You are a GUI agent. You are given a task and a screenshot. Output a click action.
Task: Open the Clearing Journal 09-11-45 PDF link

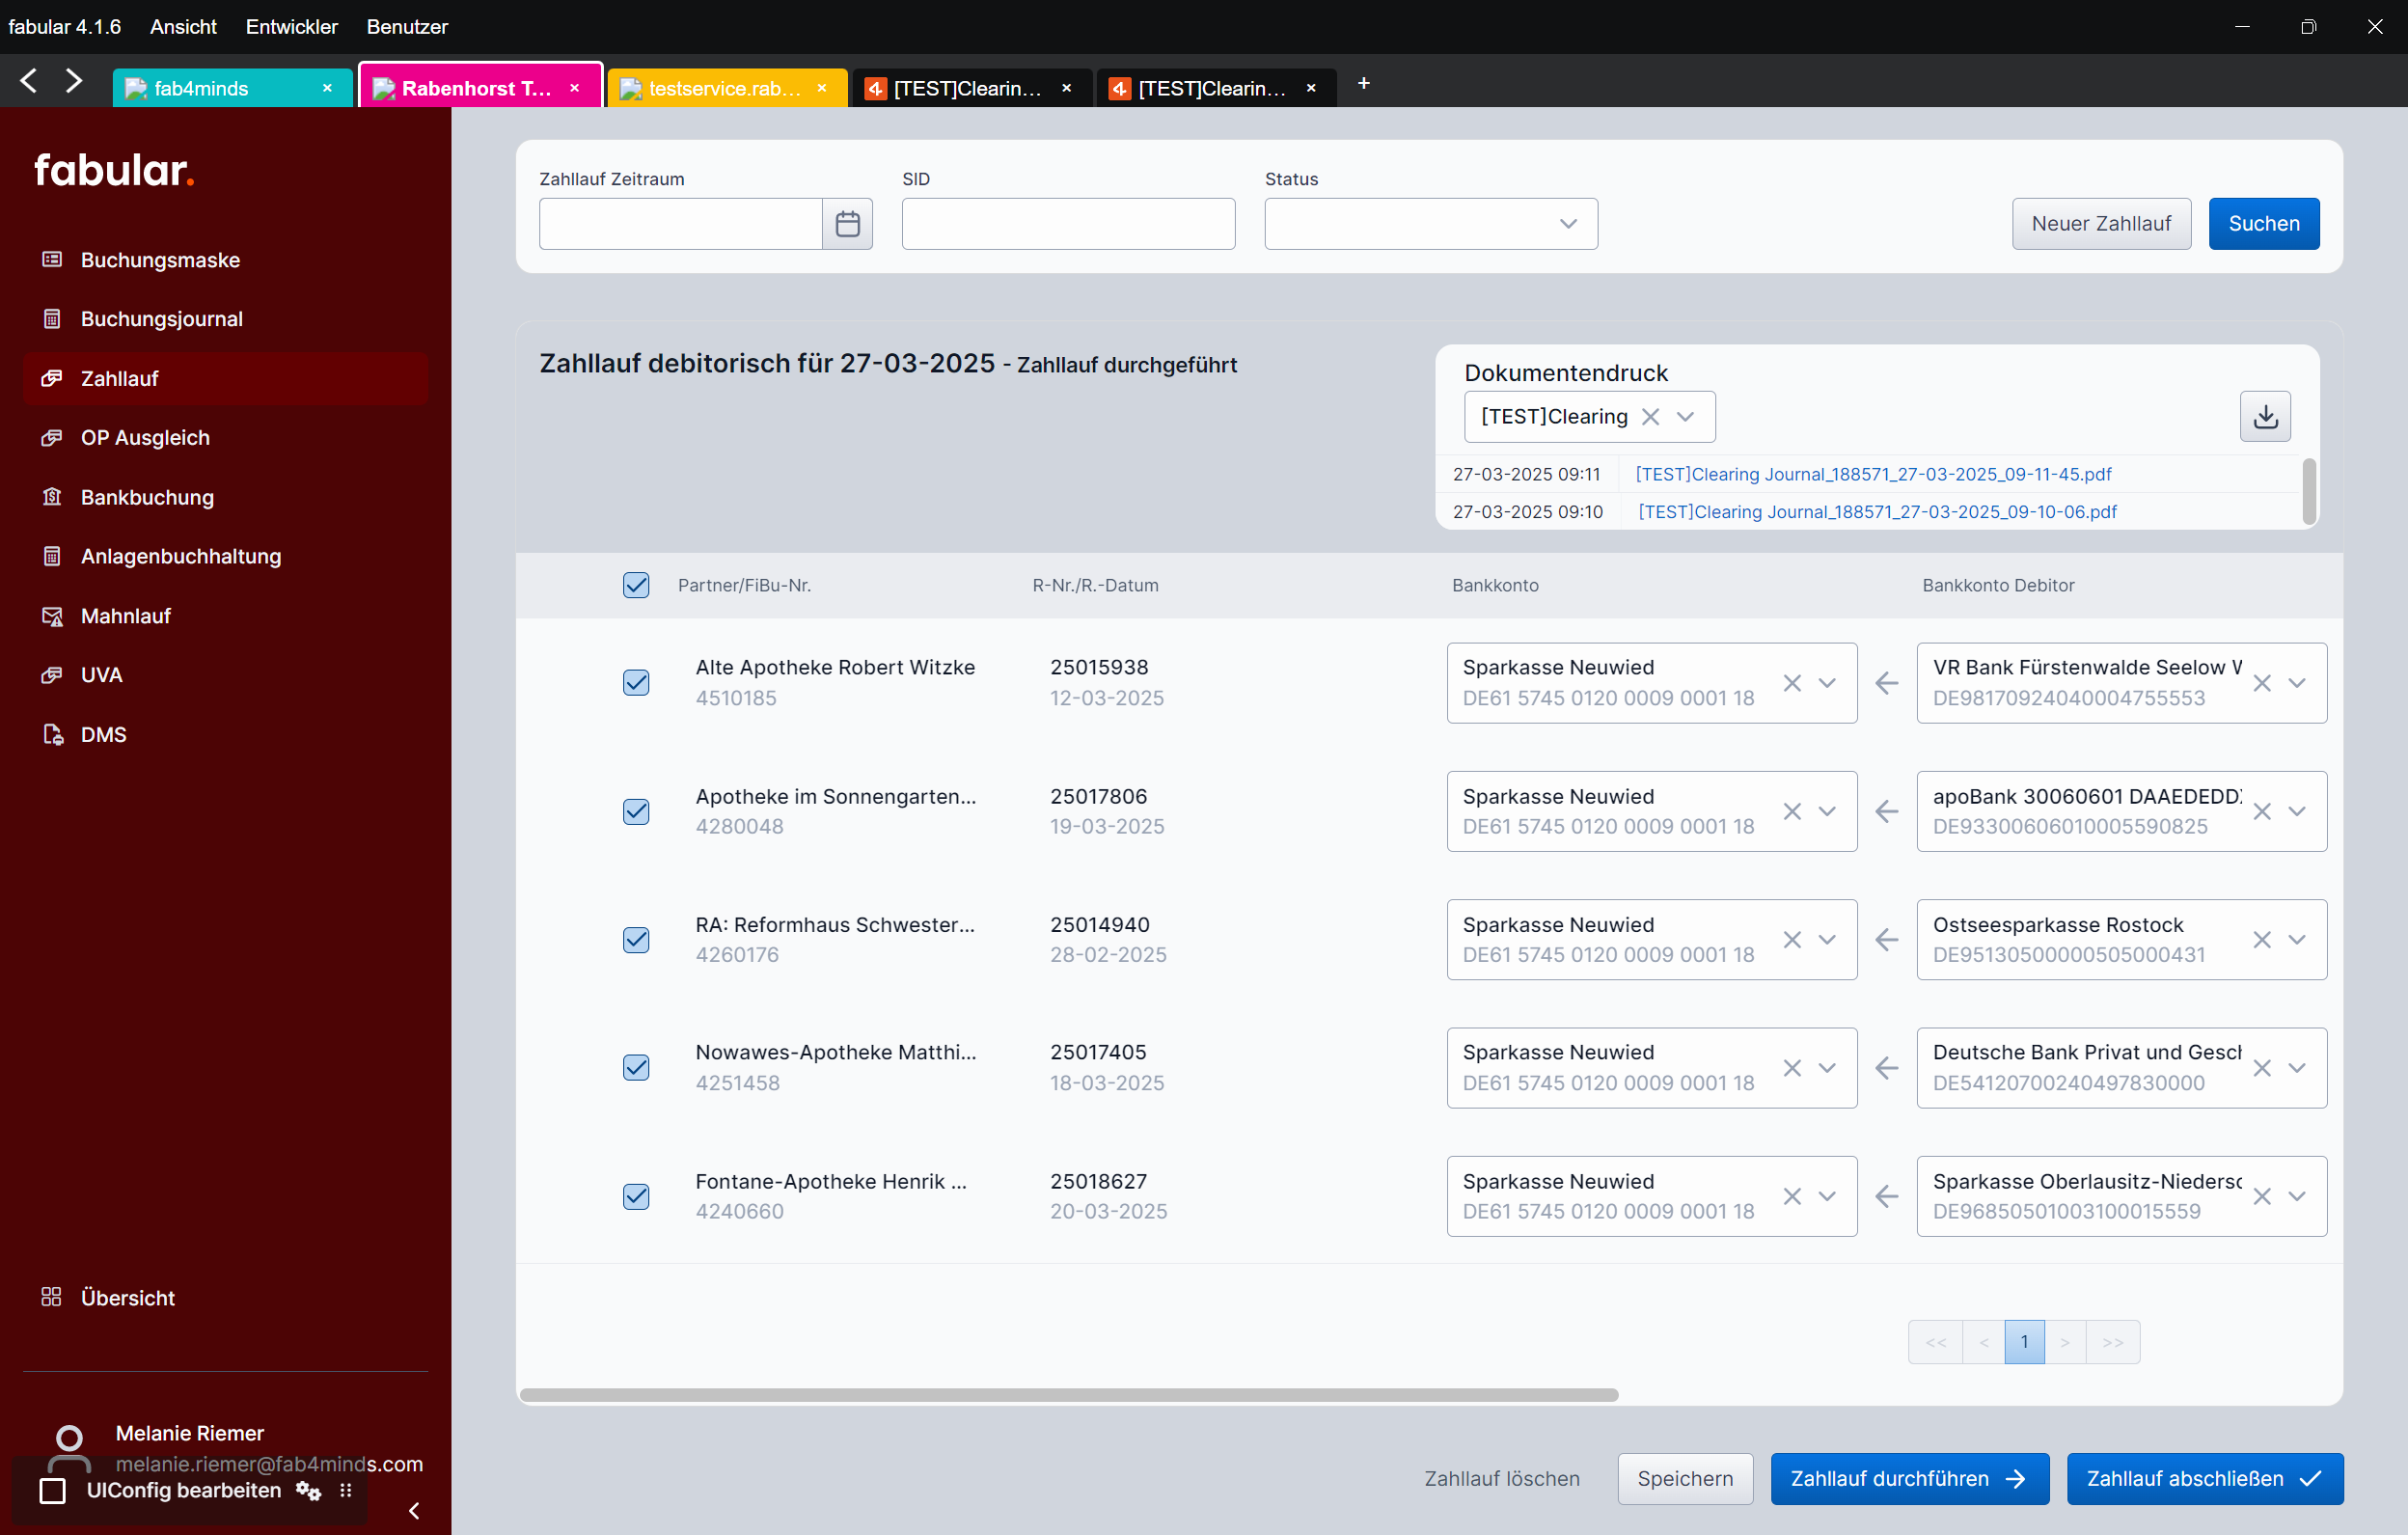tap(1873, 474)
